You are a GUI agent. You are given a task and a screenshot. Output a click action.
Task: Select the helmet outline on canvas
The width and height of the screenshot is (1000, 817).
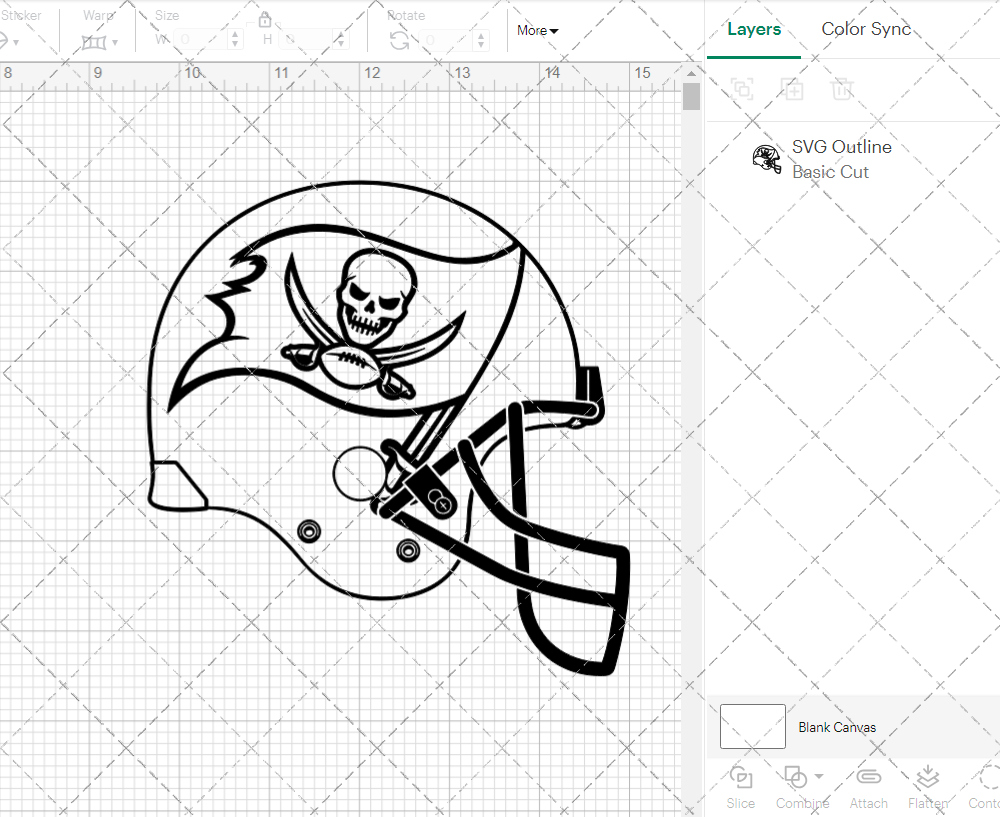pos(388,428)
